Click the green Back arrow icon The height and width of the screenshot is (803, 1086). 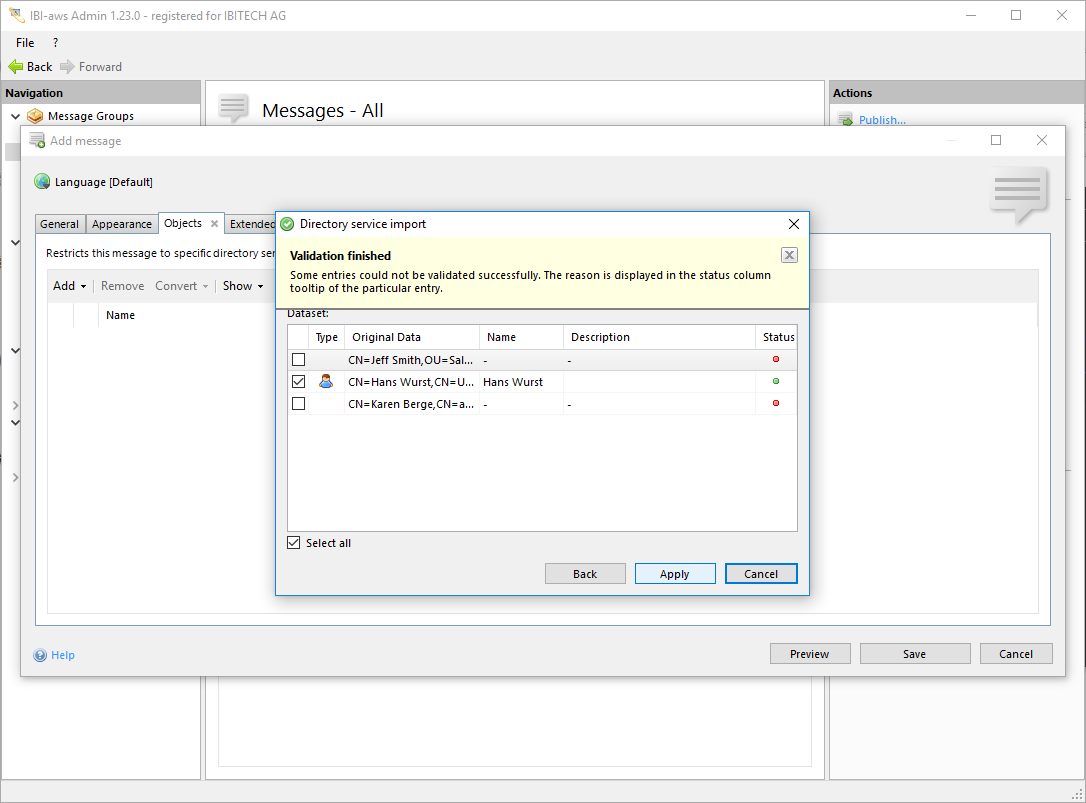point(15,67)
